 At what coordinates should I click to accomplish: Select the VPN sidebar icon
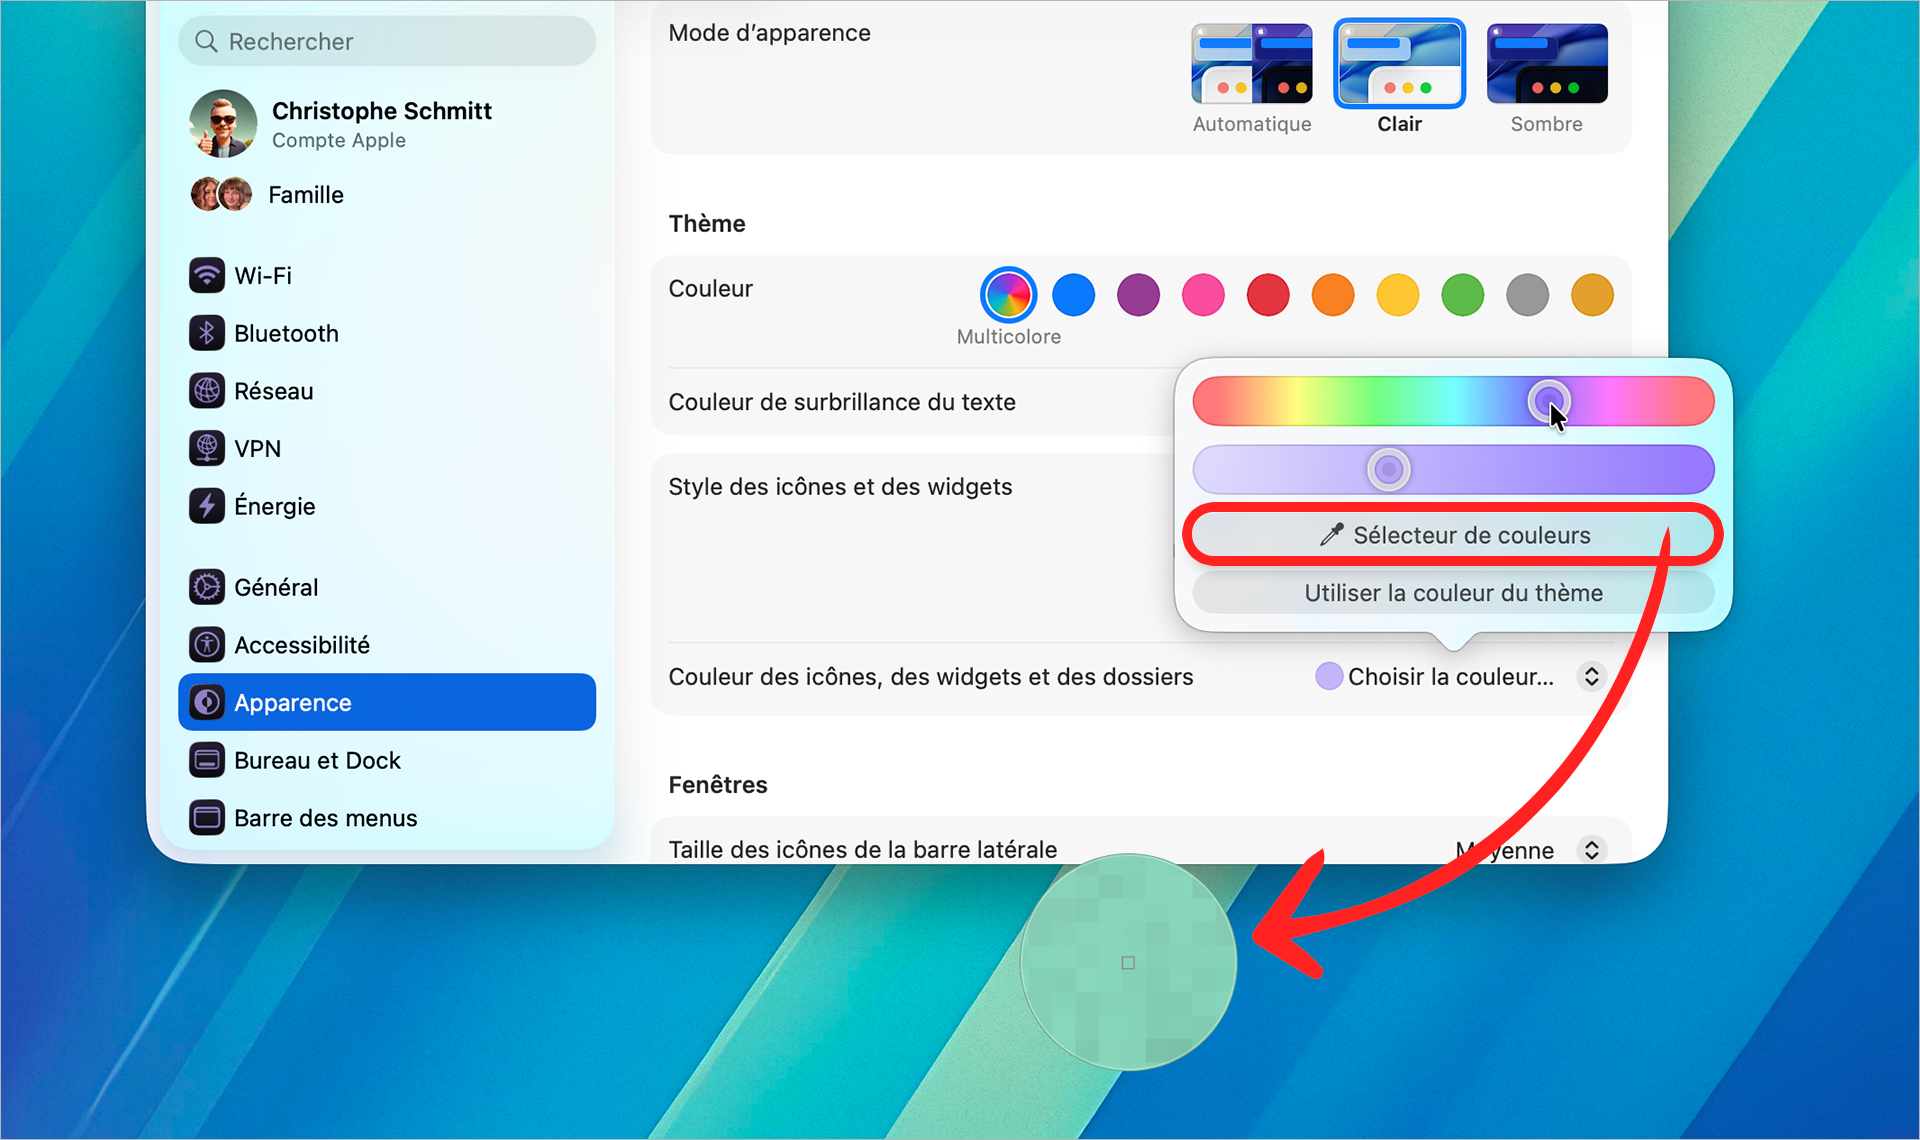coord(207,448)
